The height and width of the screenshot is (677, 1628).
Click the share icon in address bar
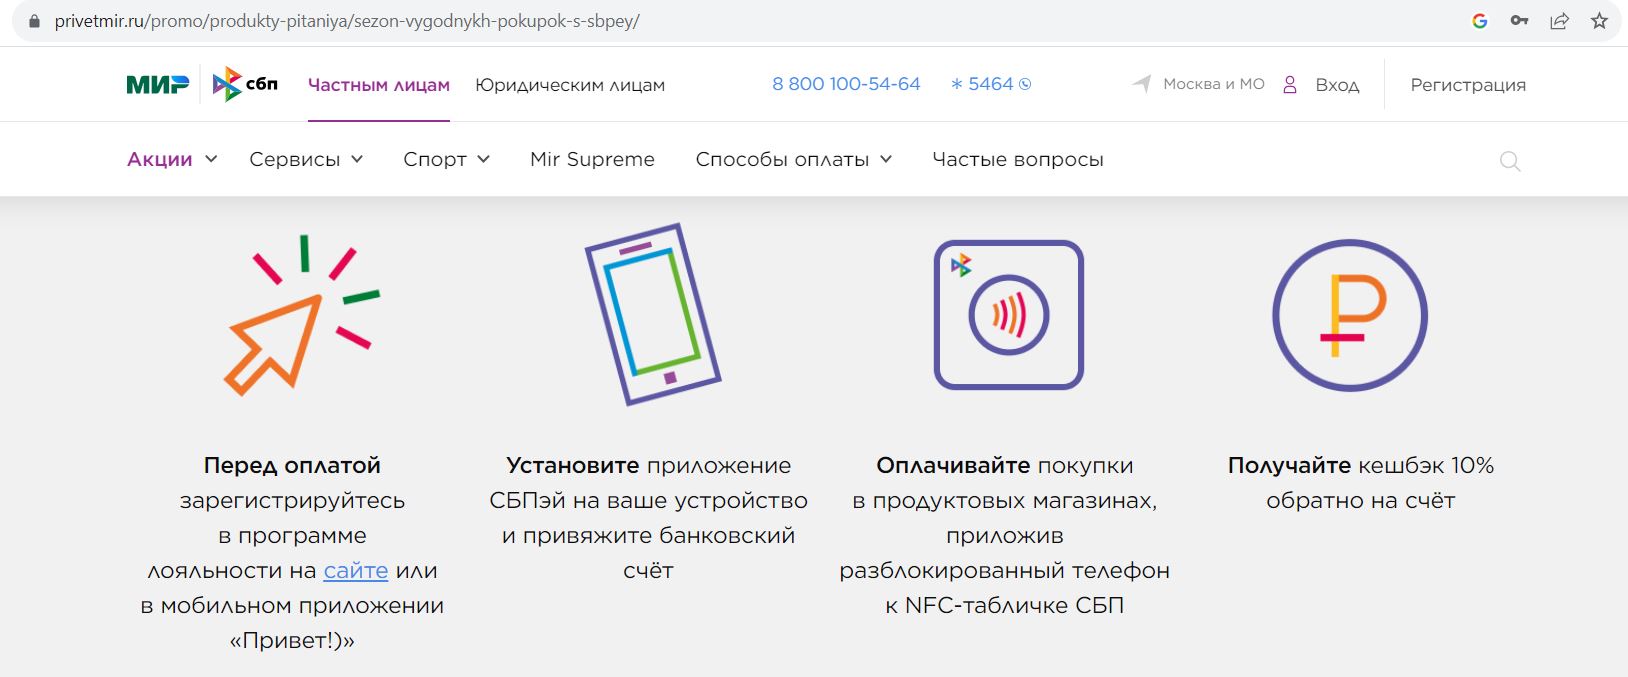click(1559, 21)
